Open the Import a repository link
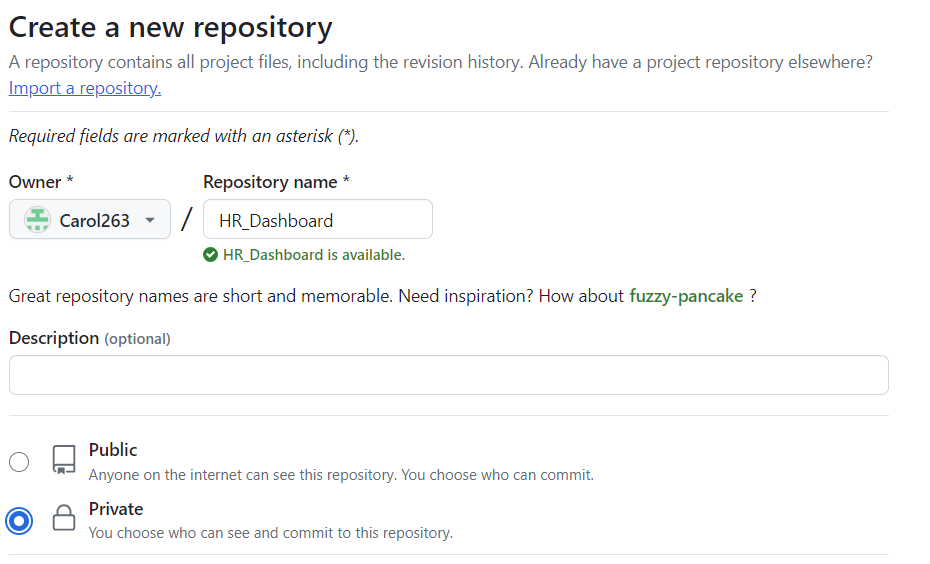The width and height of the screenshot is (930, 564). [85, 88]
